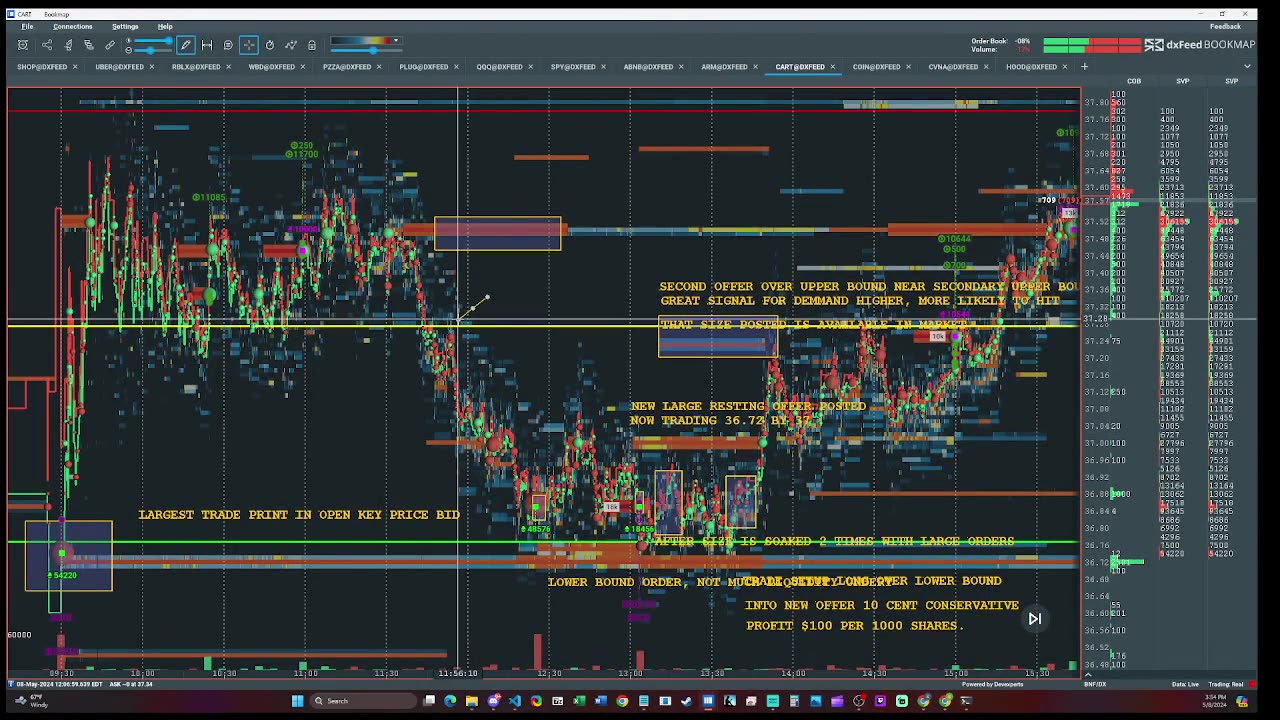Click the comment note tool icon

[x=228, y=45]
